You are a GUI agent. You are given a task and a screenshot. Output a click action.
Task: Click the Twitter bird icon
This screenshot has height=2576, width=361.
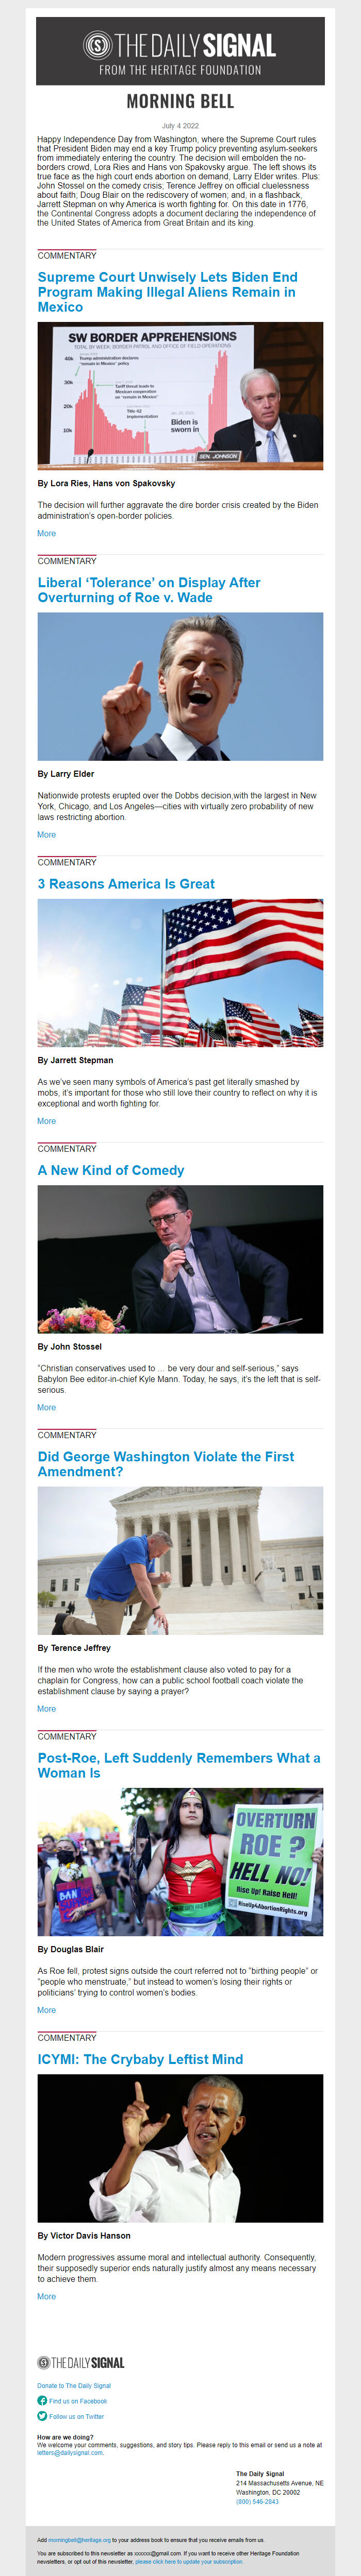pyautogui.click(x=42, y=2416)
